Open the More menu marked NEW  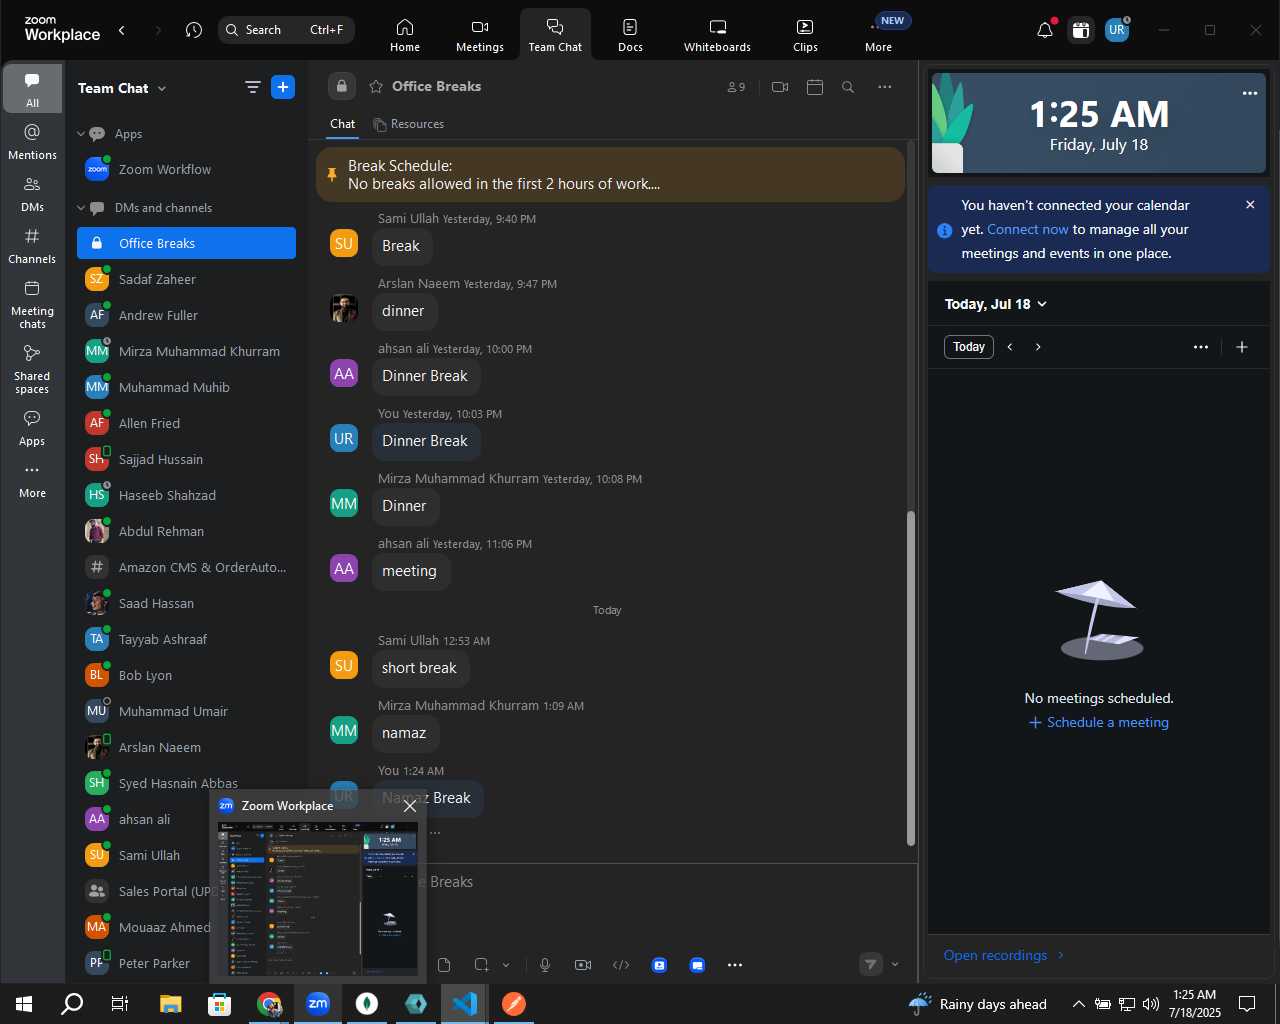pyautogui.click(x=879, y=35)
